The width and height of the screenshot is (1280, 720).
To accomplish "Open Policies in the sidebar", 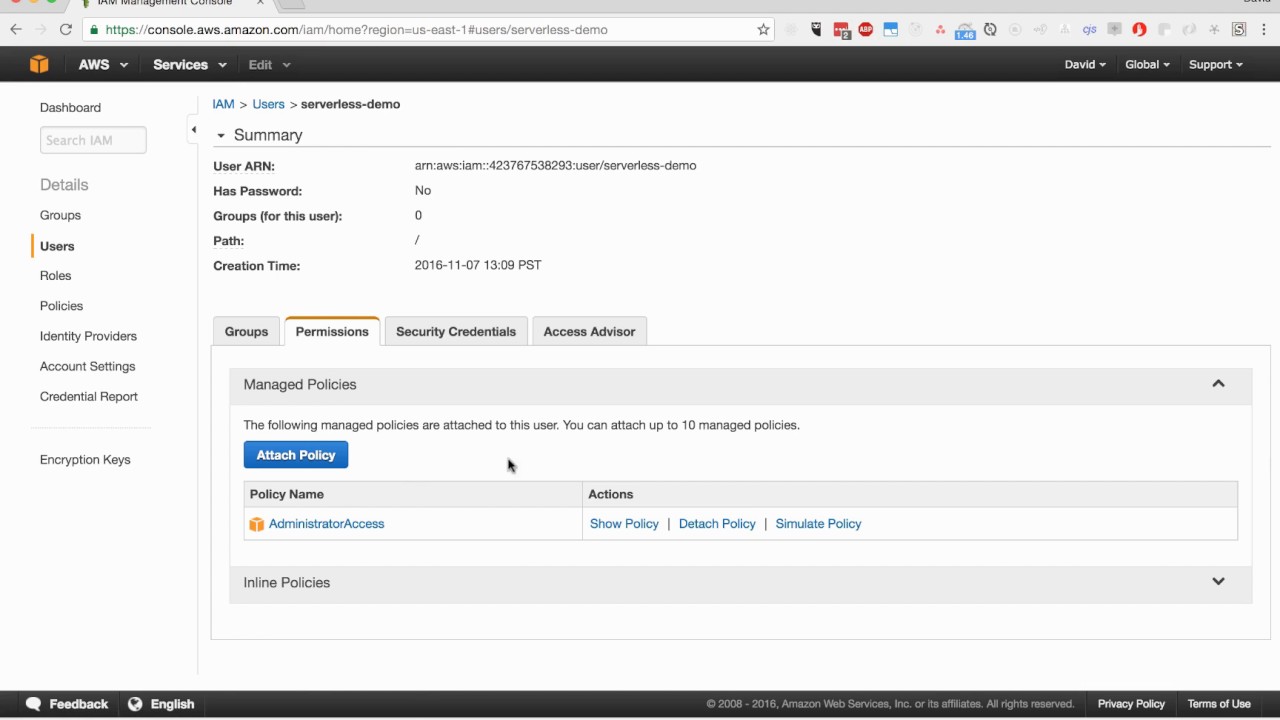I will coord(61,306).
